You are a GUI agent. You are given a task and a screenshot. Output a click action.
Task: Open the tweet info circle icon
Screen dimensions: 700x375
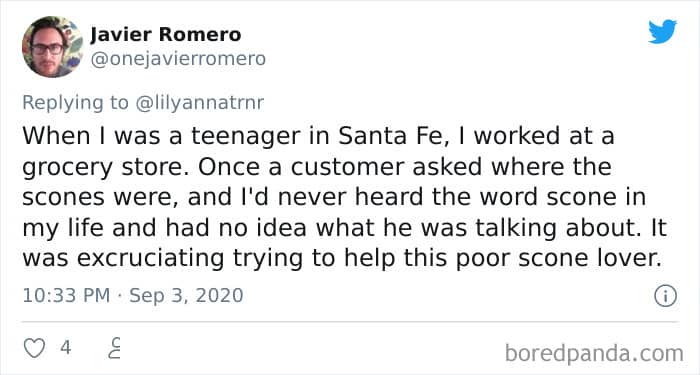pos(665,296)
